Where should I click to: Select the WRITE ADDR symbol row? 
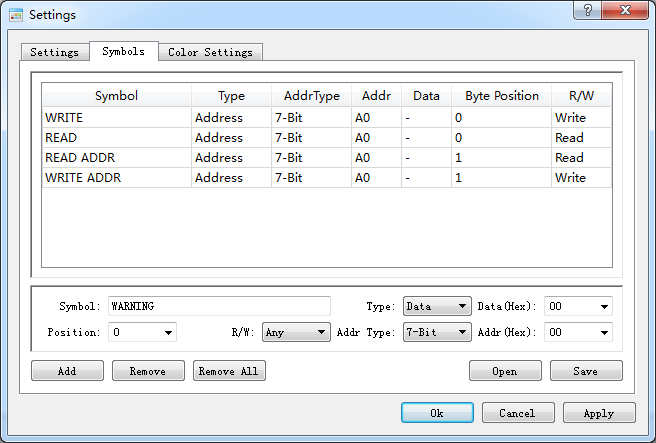coord(327,178)
